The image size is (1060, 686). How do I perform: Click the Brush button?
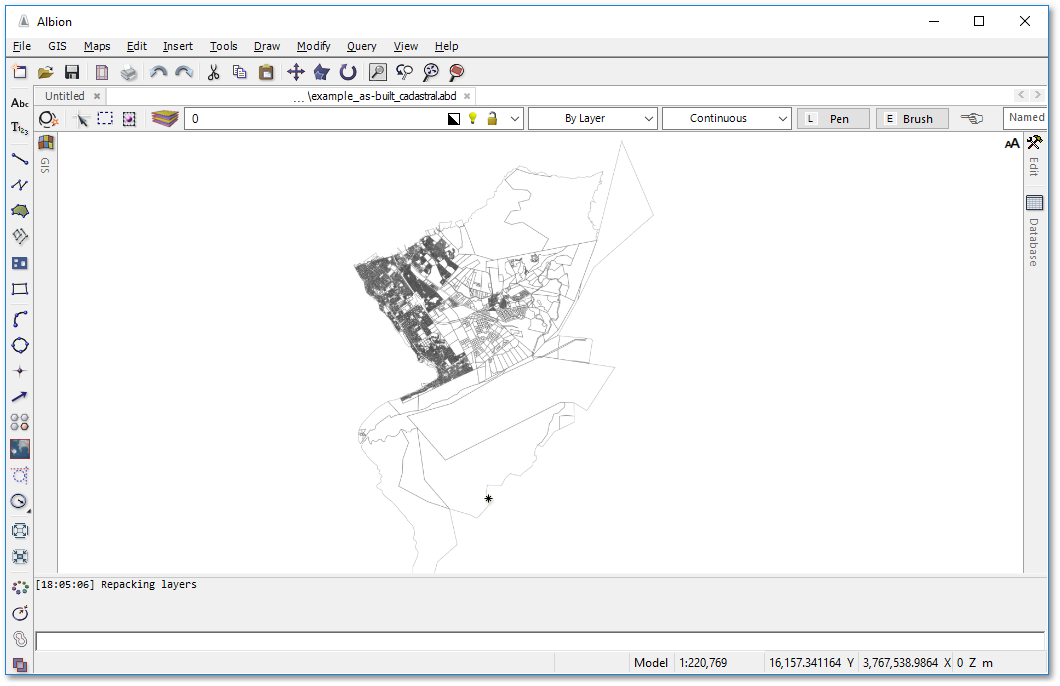tap(912, 118)
